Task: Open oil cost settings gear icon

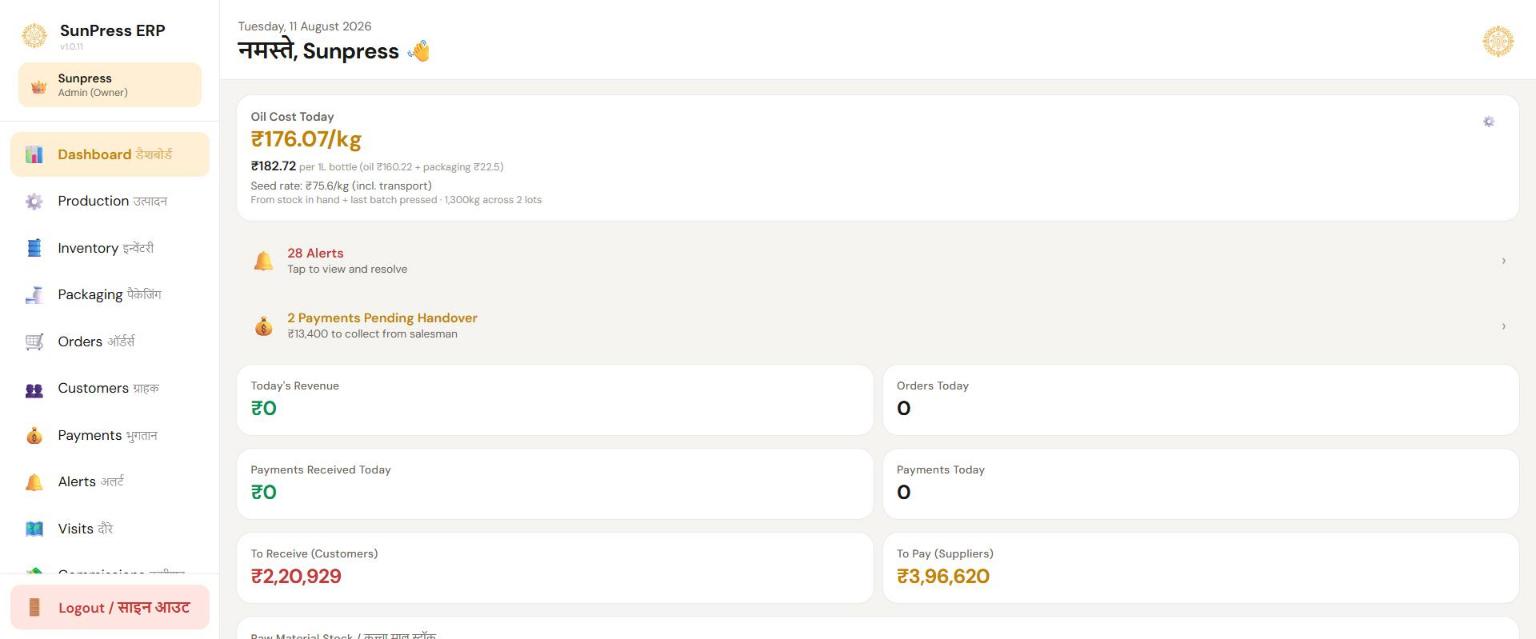Action: [1488, 121]
